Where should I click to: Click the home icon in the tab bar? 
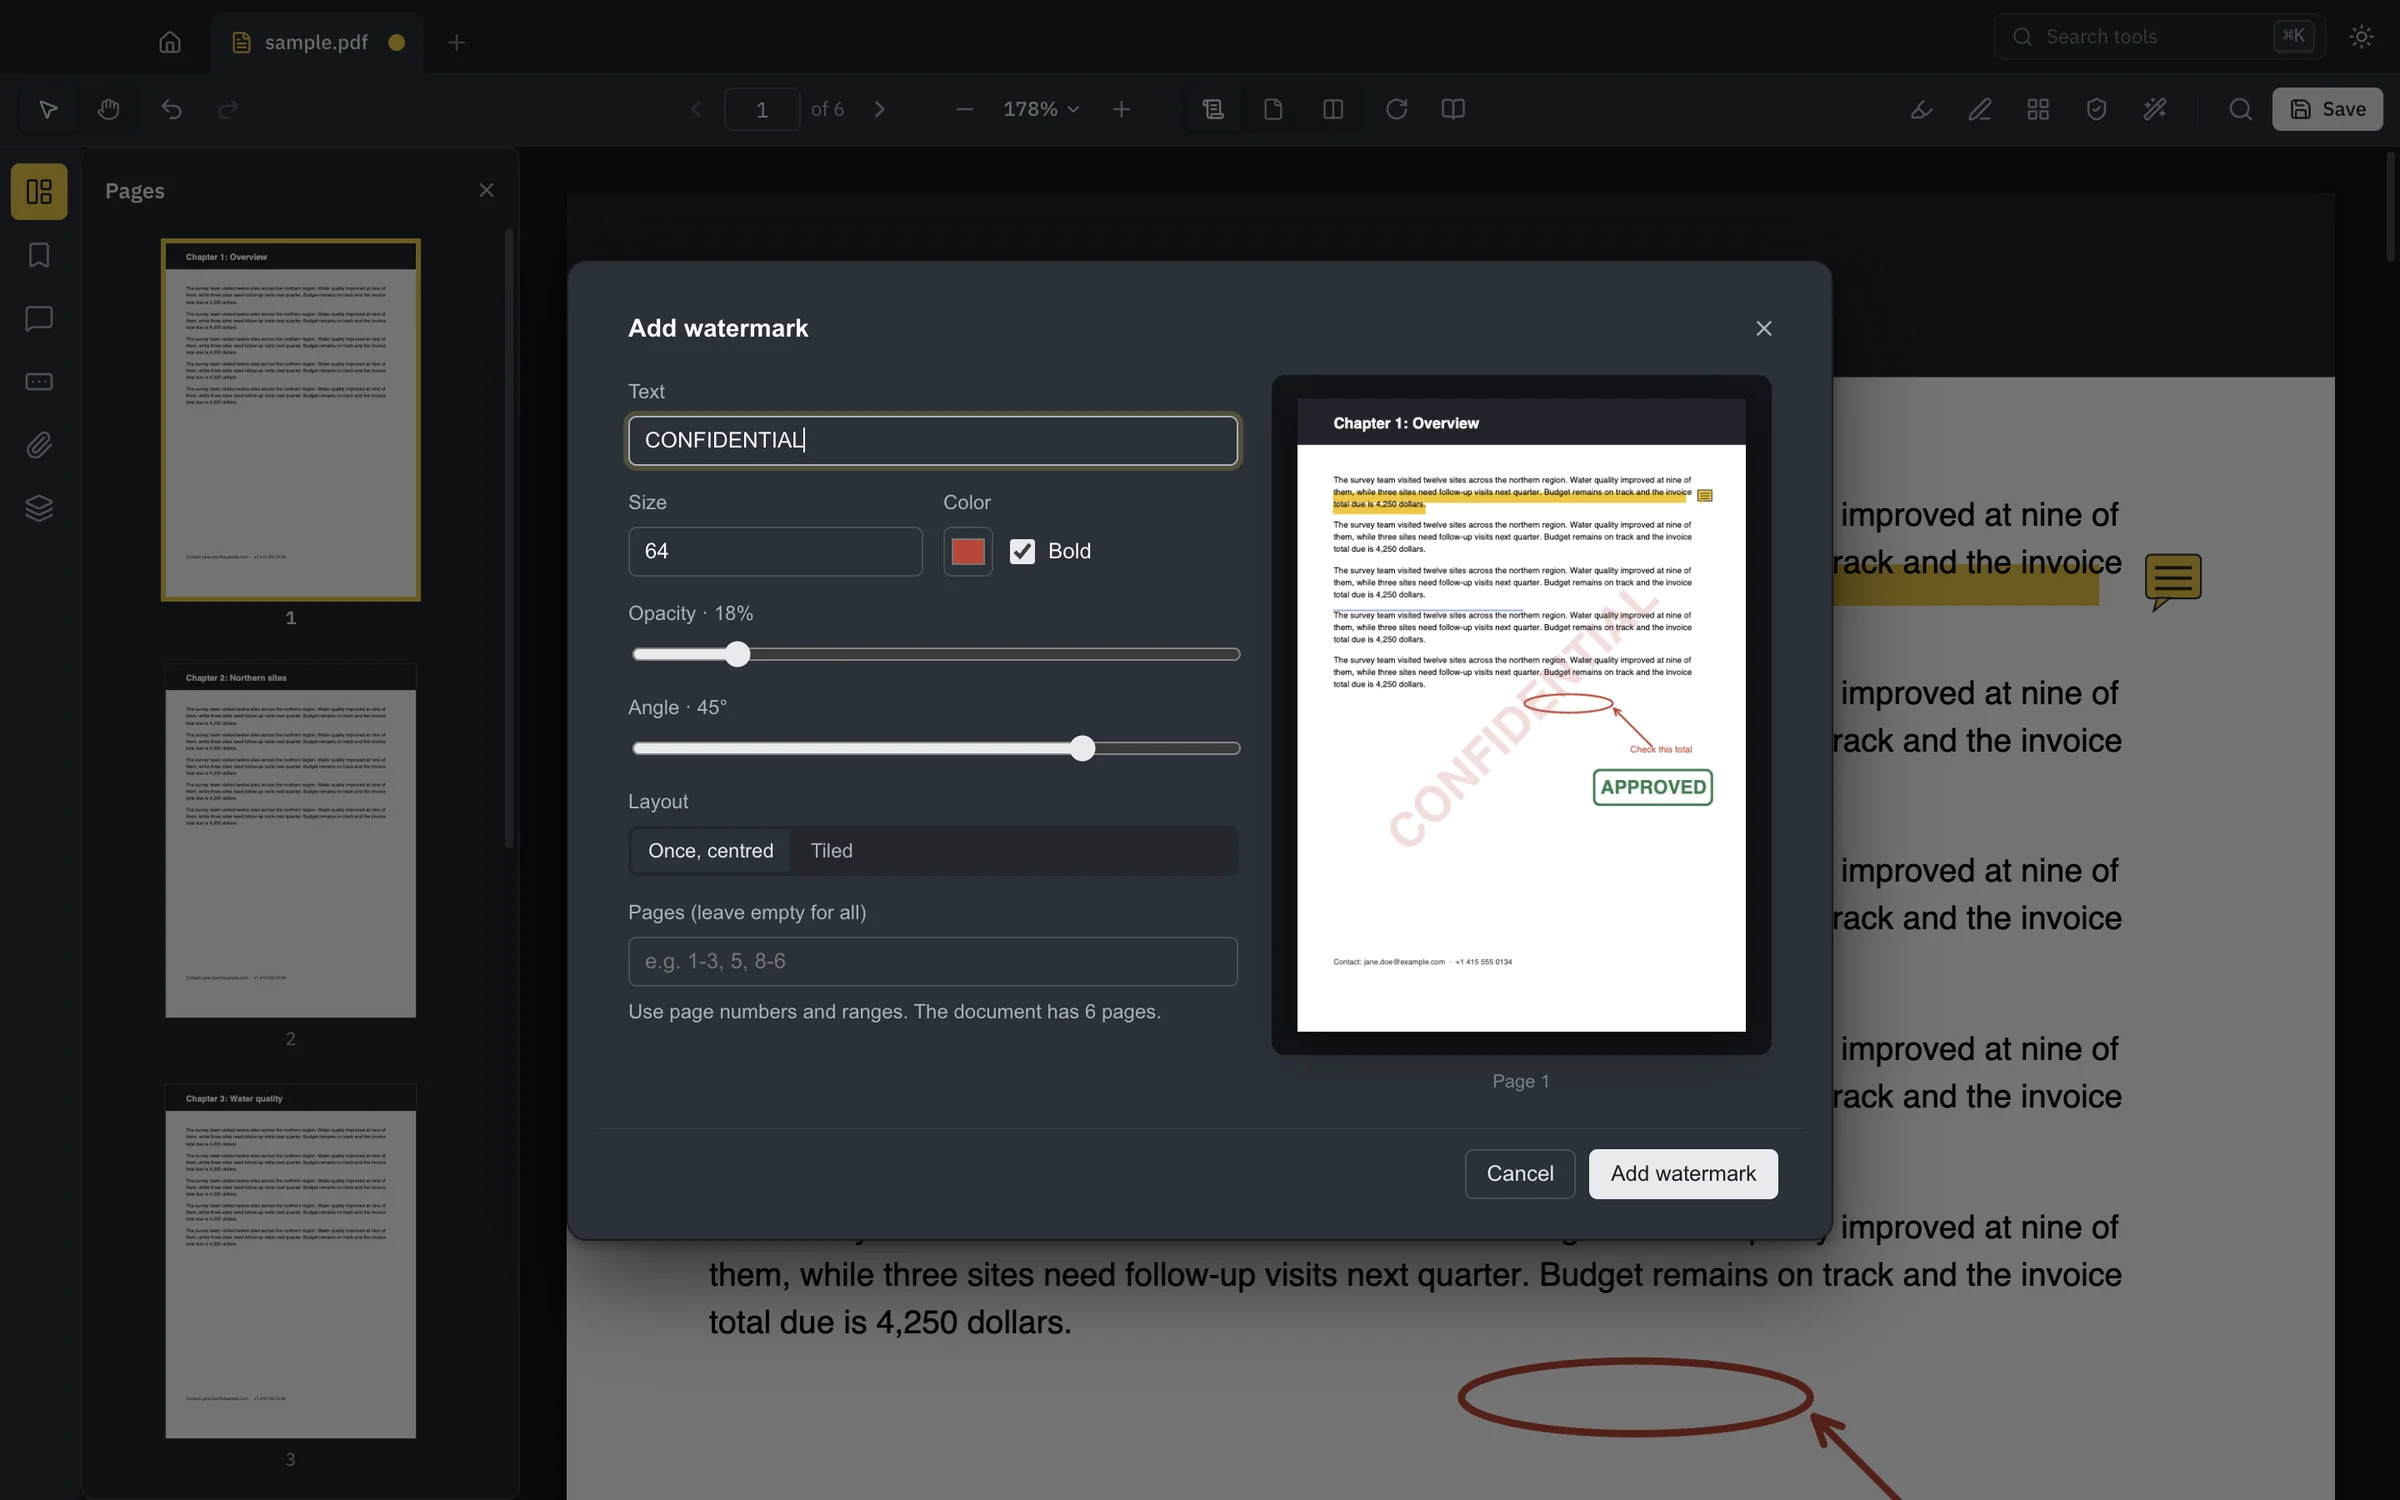tap(170, 42)
